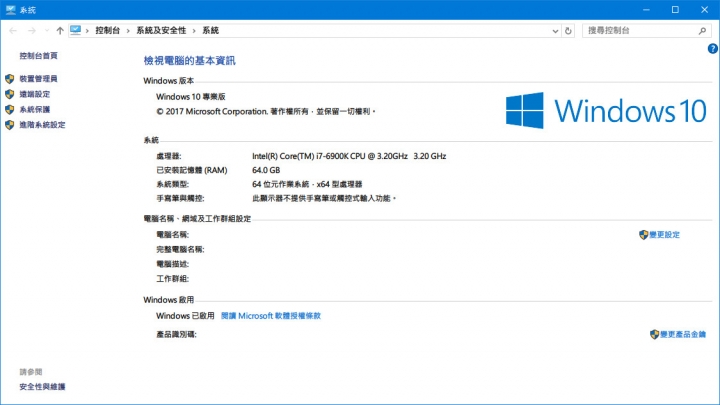The height and width of the screenshot is (405, 720).
Task: Select 系統及安全性 in the breadcrumb
Action: 161,31
